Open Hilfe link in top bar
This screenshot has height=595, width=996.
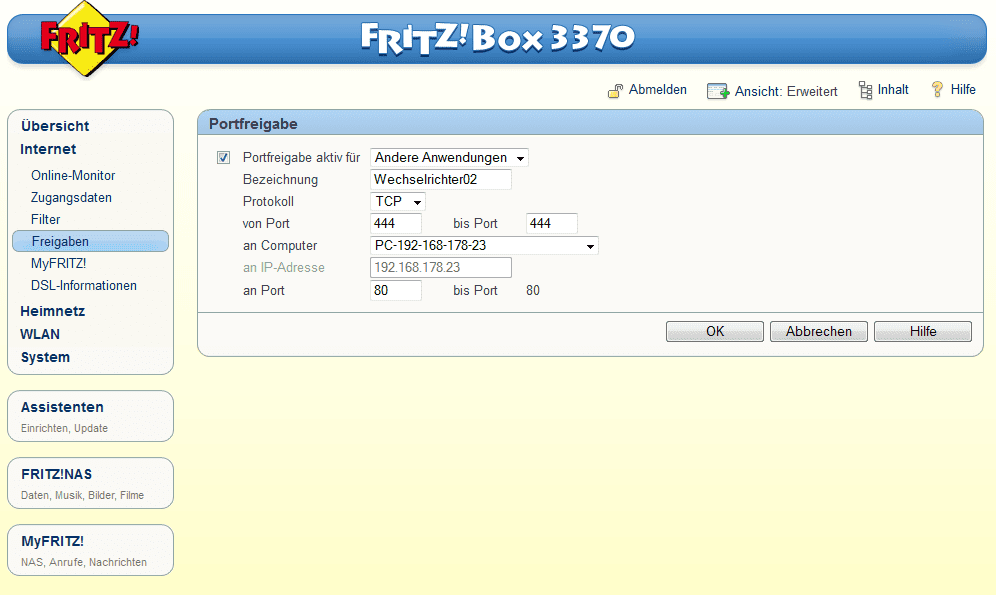pos(963,90)
